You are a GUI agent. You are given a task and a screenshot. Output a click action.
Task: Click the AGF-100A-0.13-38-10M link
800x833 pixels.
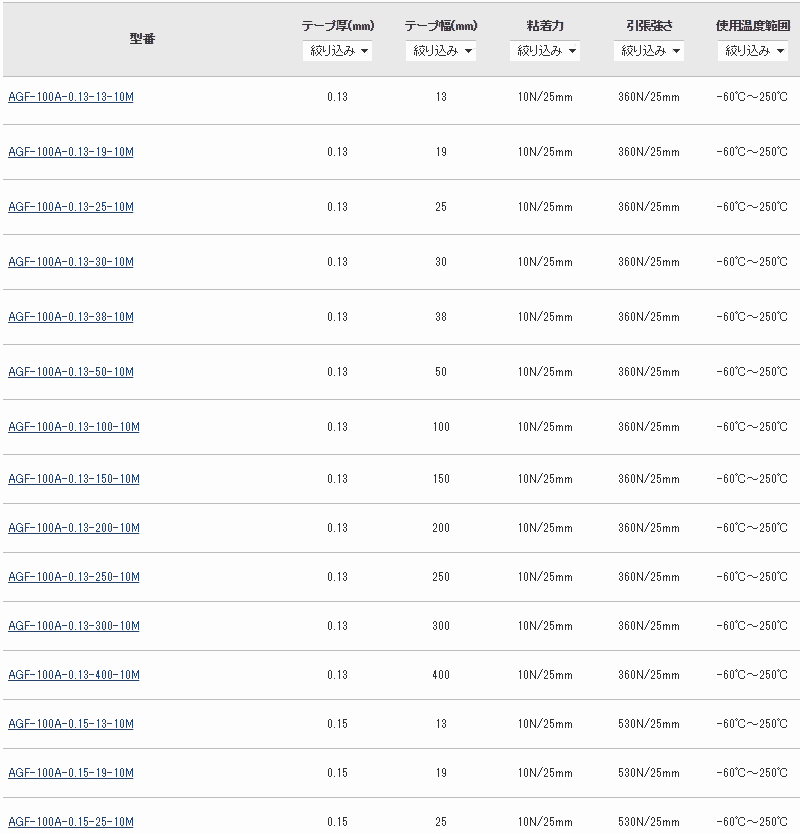coord(71,317)
